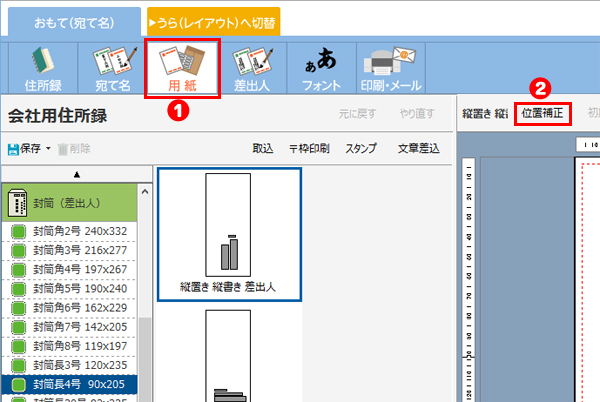Click the vertical ruler in preview
The image size is (600, 402).
pos(468,280)
